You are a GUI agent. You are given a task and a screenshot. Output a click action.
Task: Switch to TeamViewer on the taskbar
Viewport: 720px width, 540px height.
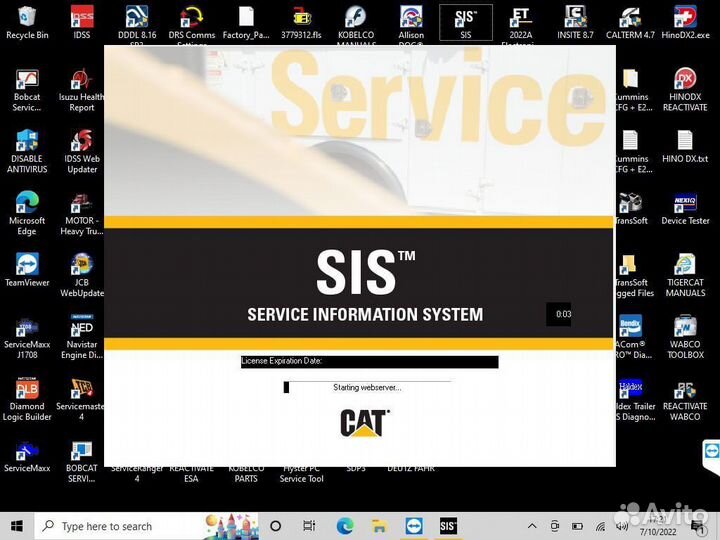[x=414, y=526]
